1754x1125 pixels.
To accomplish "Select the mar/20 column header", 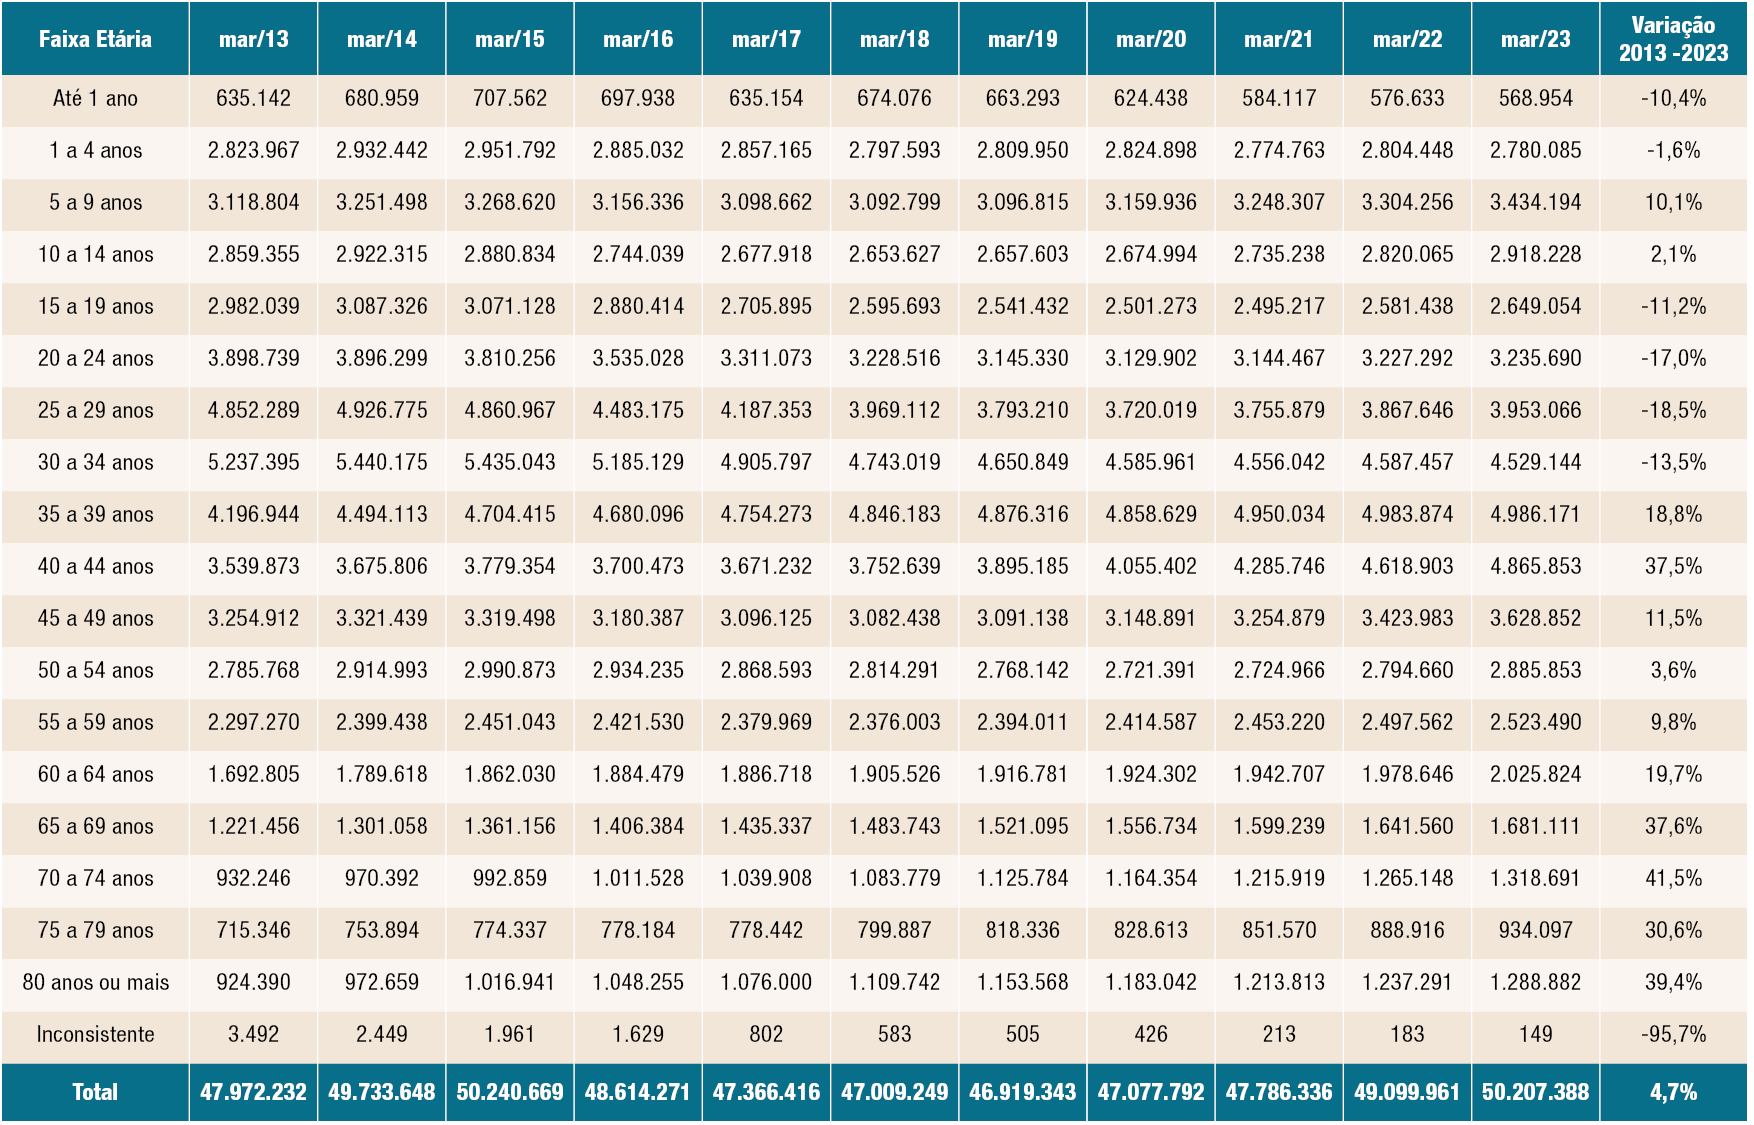I will 1150,39.
